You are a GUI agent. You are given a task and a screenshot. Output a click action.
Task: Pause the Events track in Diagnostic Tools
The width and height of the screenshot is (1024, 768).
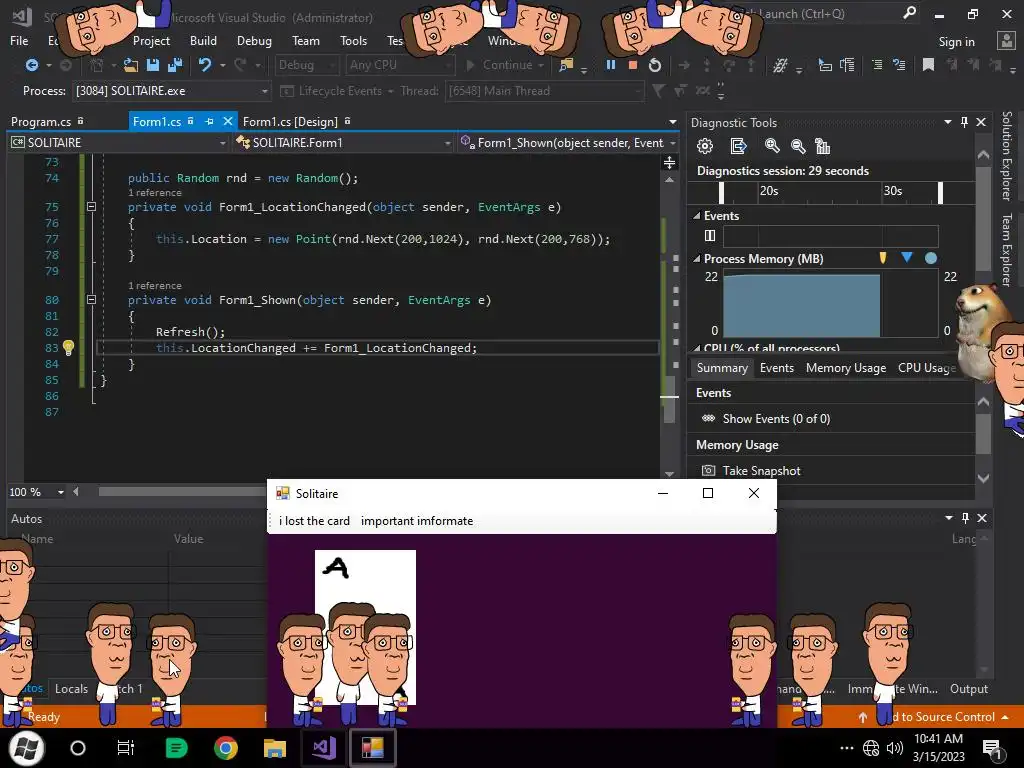710,236
